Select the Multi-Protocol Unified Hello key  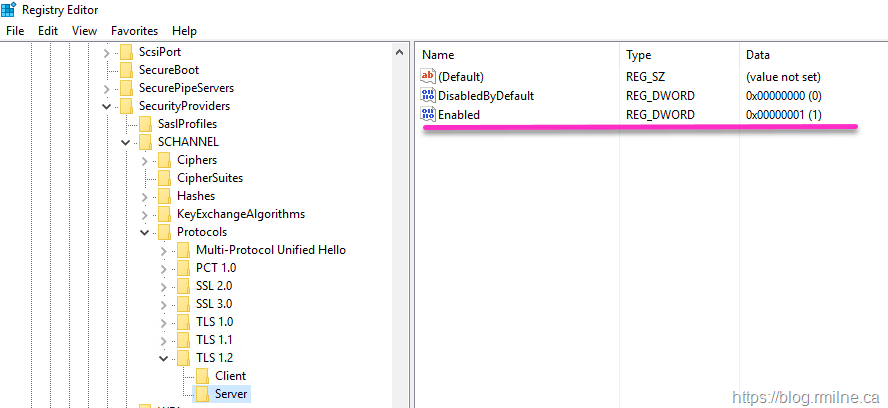pos(270,250)
